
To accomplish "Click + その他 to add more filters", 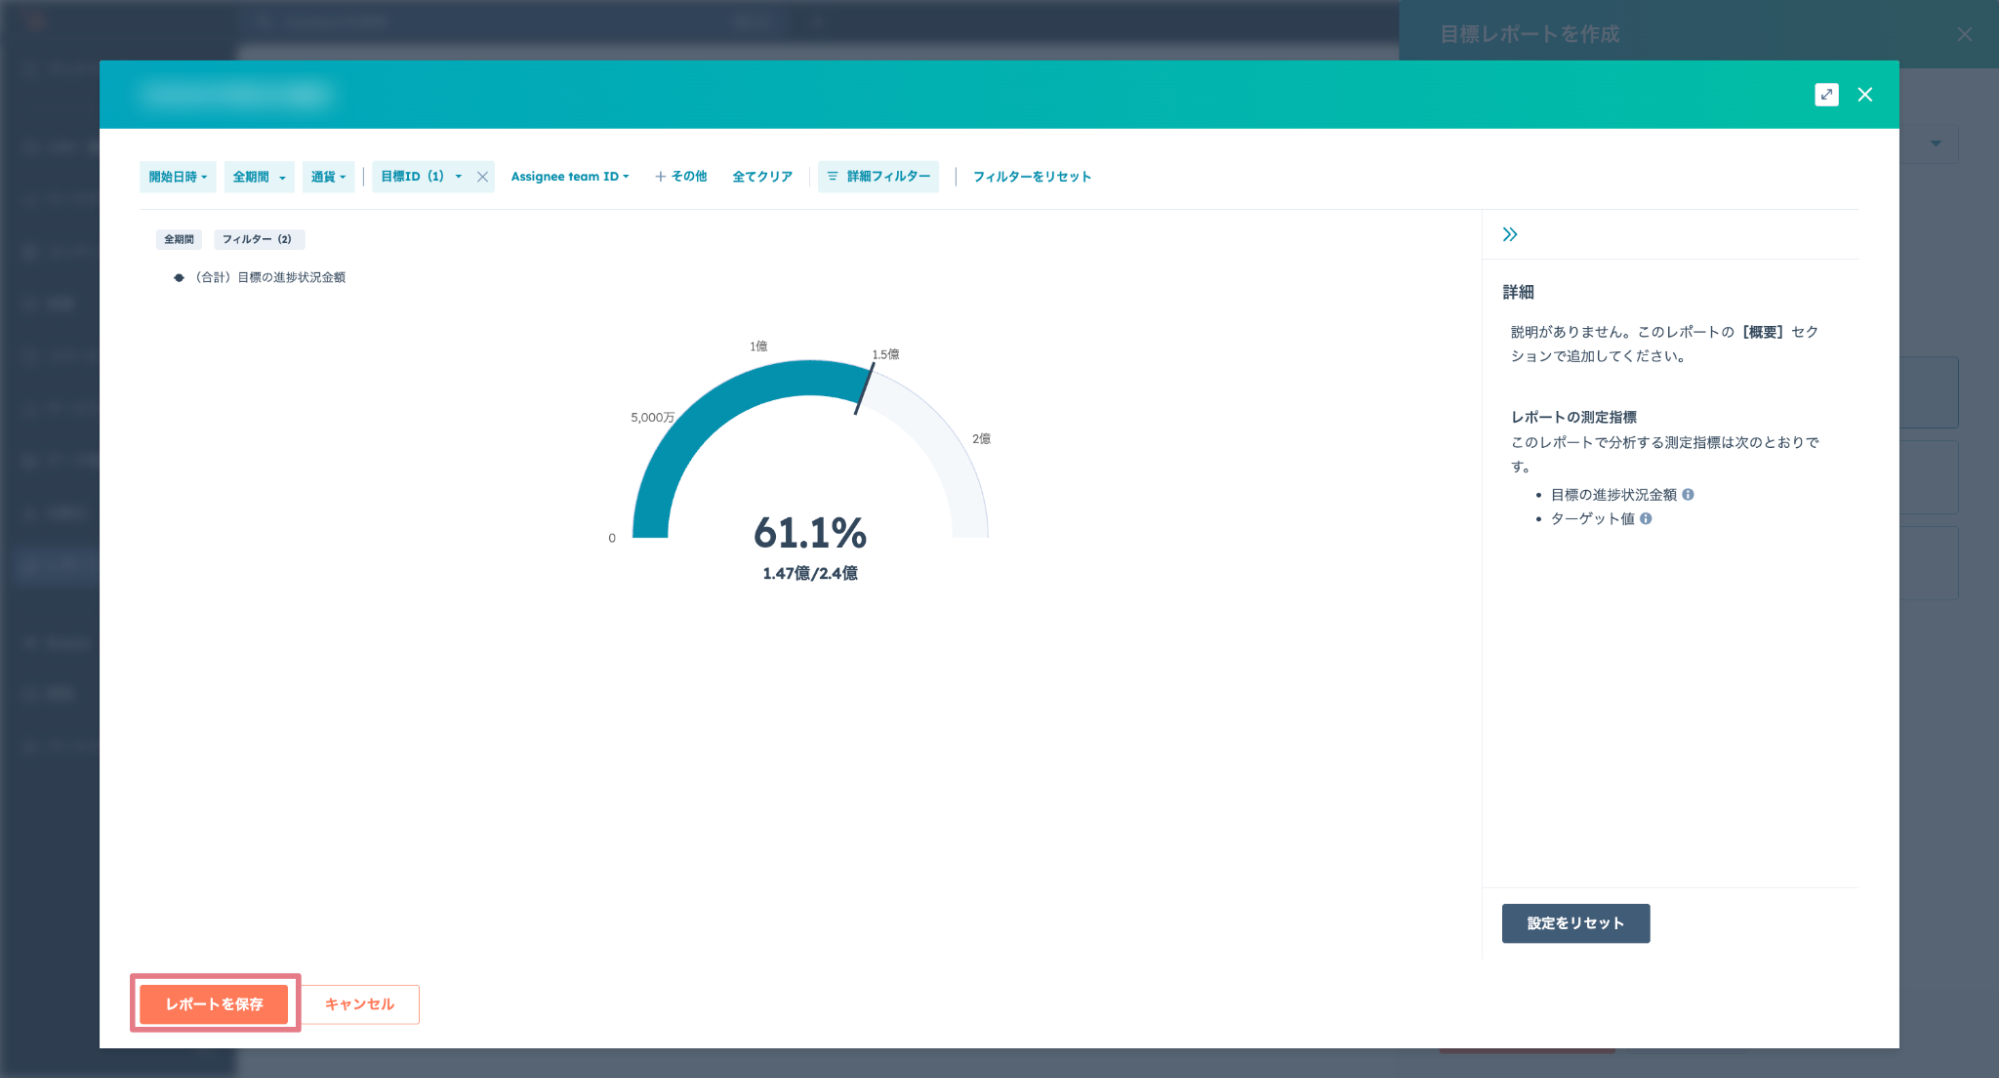I will point(681,177).
